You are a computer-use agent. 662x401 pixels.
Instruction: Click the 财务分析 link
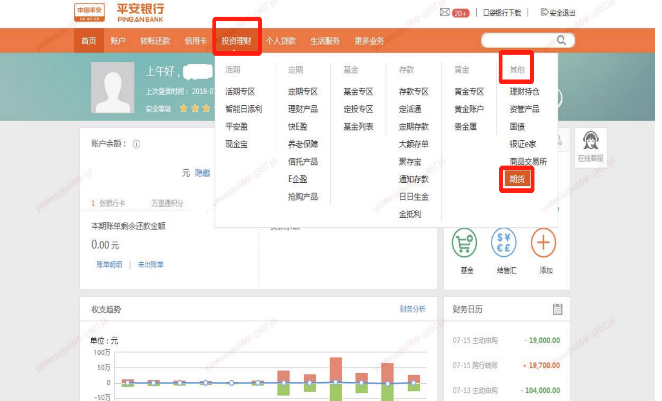(x=412, y=309)
